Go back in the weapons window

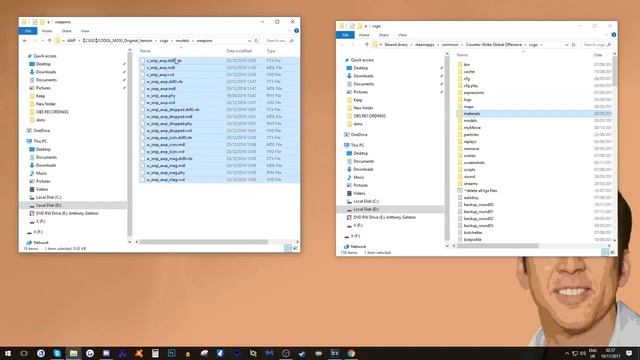pyautogui.click(x=25, y=41)
